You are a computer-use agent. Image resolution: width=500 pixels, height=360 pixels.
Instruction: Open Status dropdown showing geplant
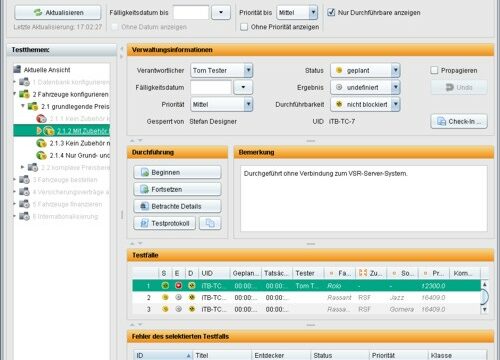coord(395,70)
